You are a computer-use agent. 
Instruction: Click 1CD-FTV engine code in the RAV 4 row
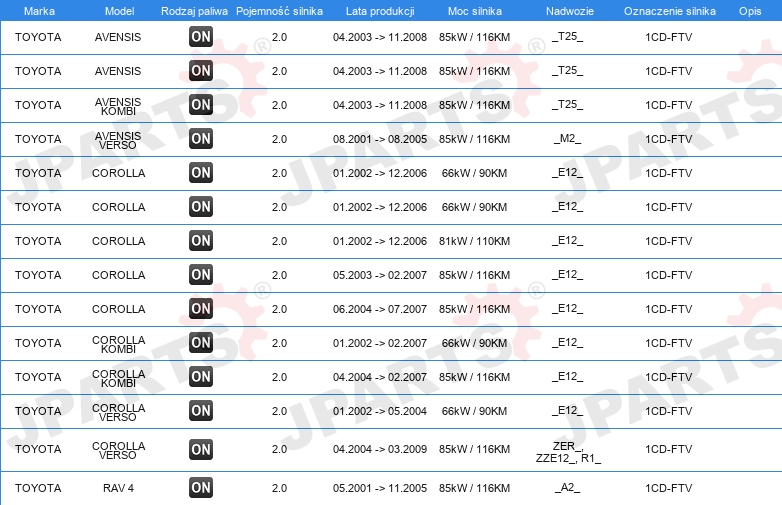tap(669, 488)
